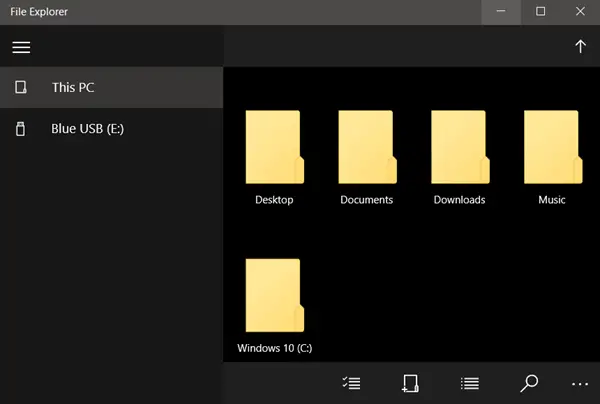Go up one folder level arrow

click(580, 46)
